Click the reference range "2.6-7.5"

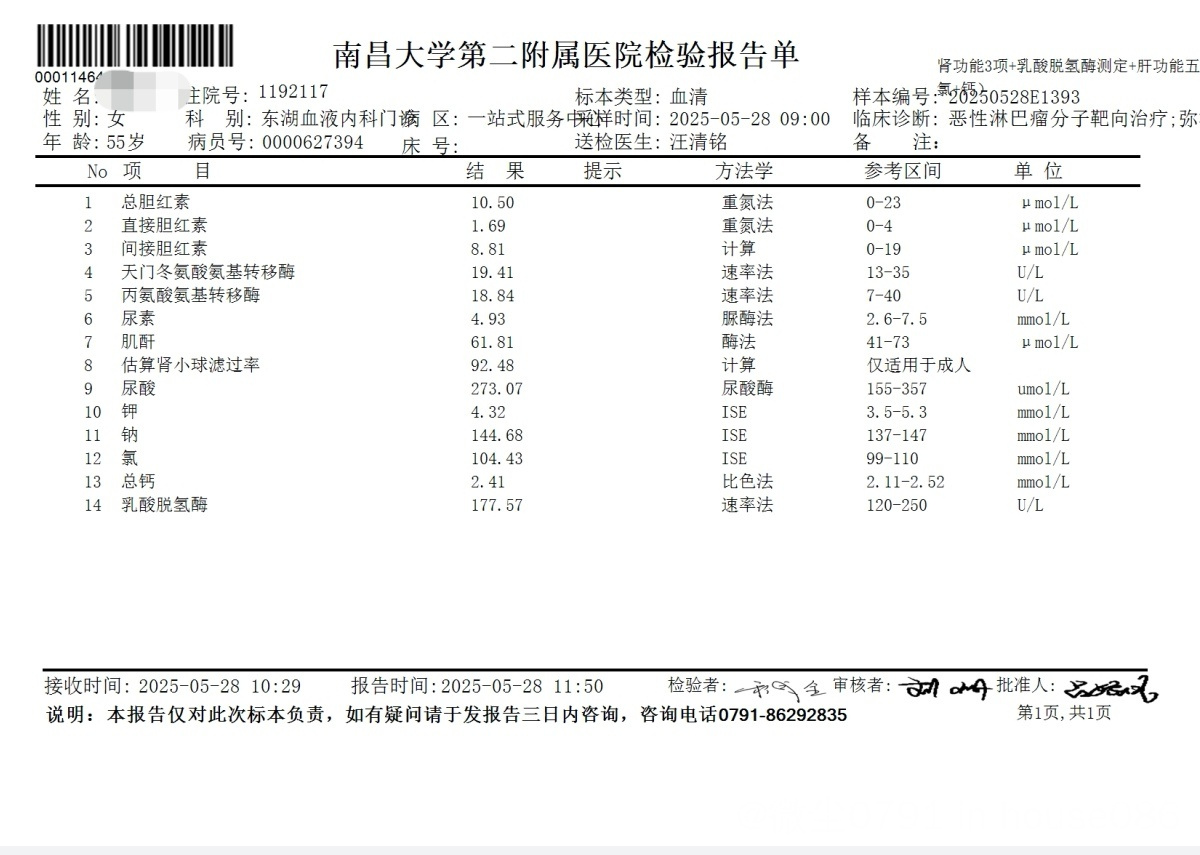[897, 319]
